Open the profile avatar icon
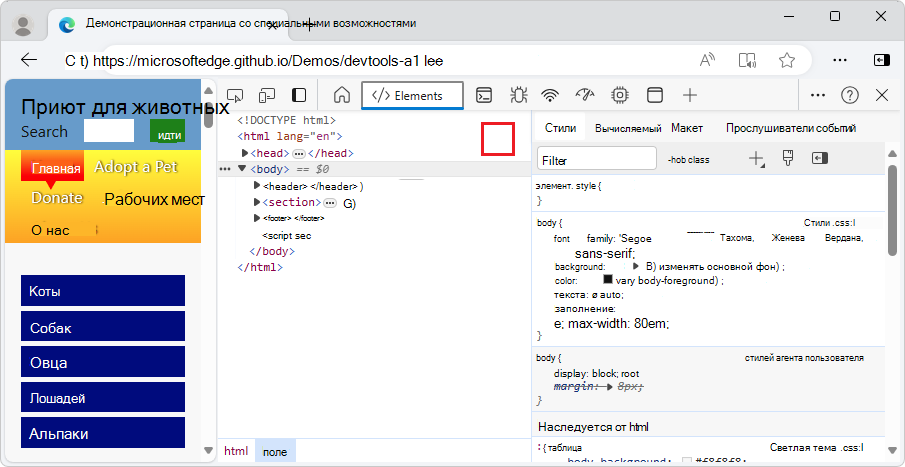Image resolution: width=905 pixels, height=467 pixels. point(23,24)
